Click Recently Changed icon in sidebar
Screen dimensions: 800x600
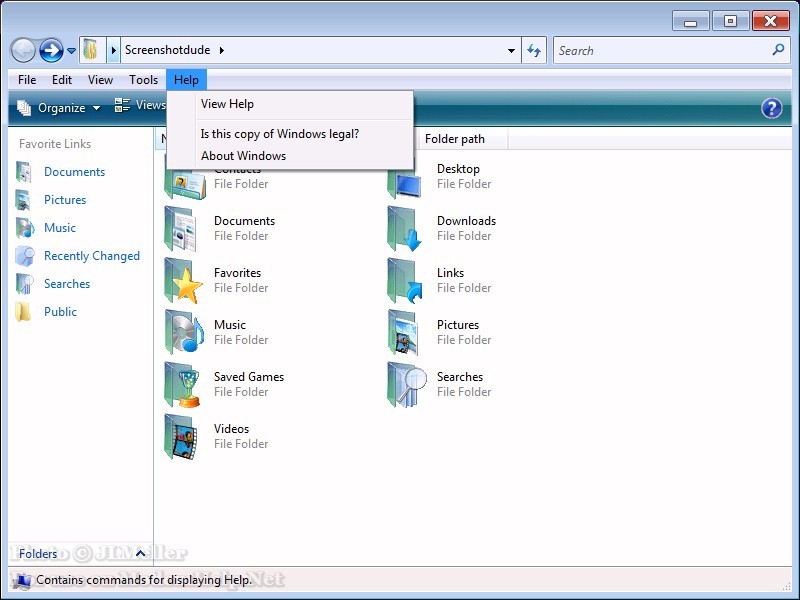(24, 256)
